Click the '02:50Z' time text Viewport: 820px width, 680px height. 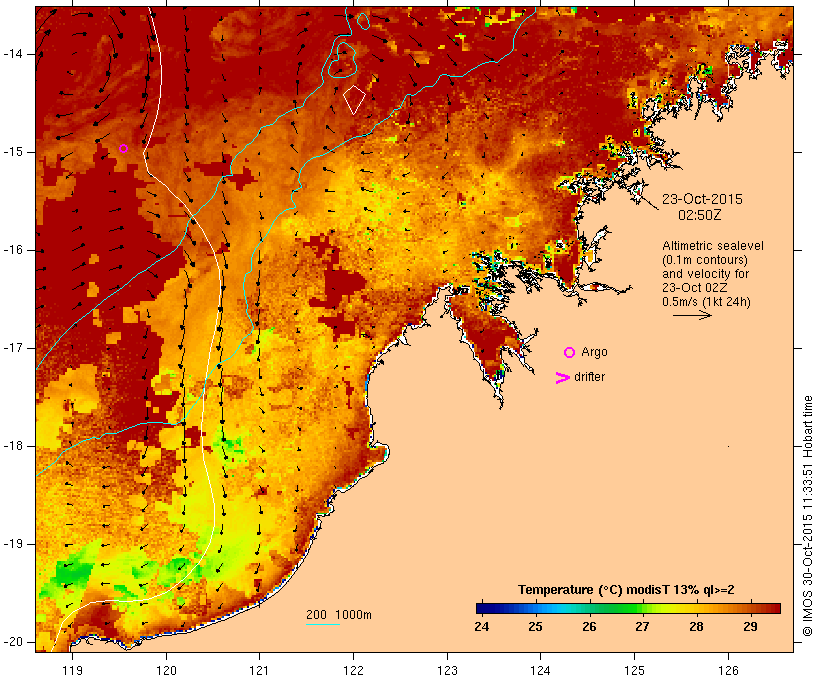700,215
